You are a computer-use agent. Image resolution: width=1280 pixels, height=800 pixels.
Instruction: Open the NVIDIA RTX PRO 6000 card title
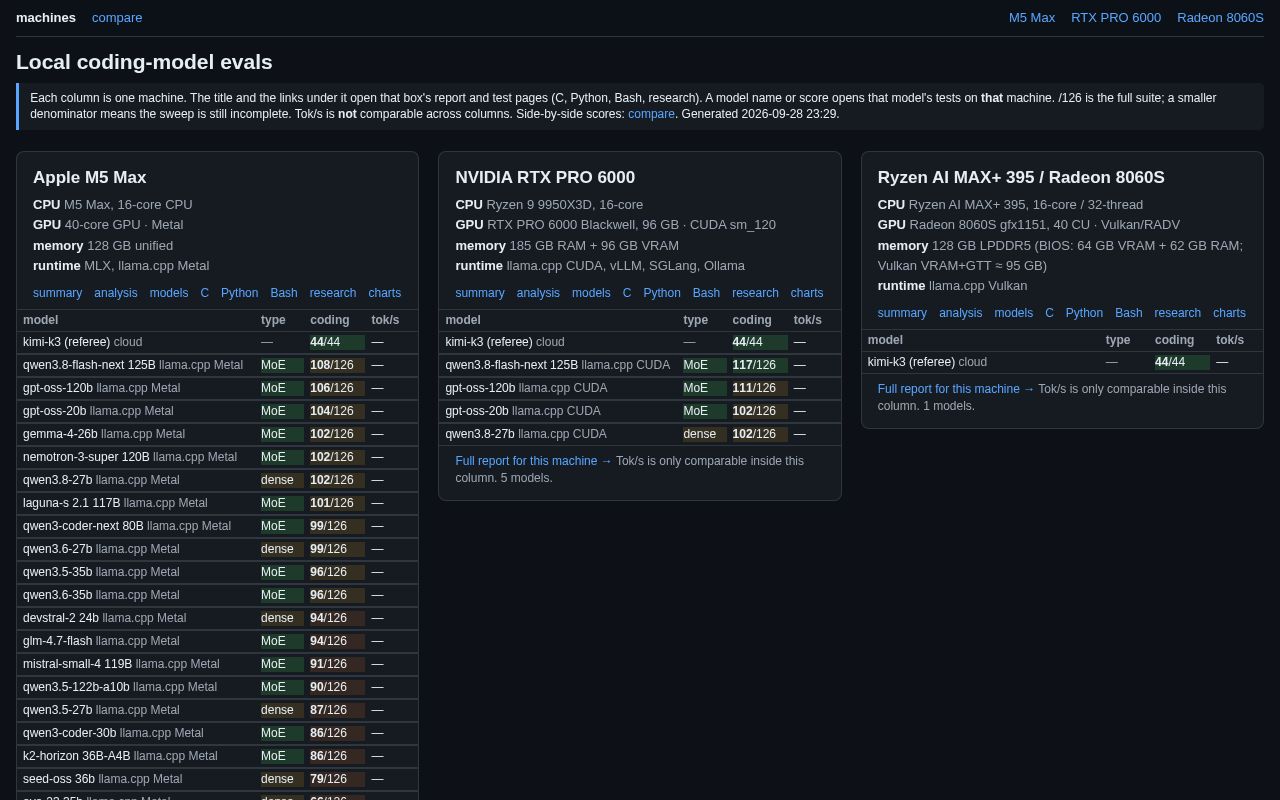(545, 177)
